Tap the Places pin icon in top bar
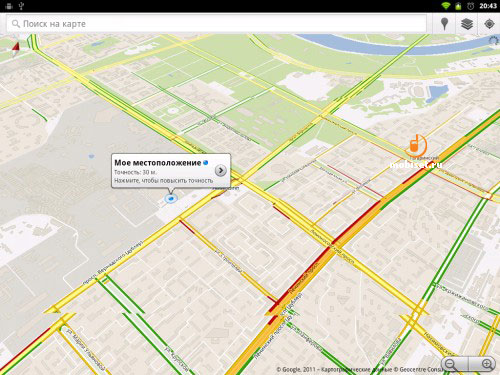 pyautogui.click(x=444, y=24)
